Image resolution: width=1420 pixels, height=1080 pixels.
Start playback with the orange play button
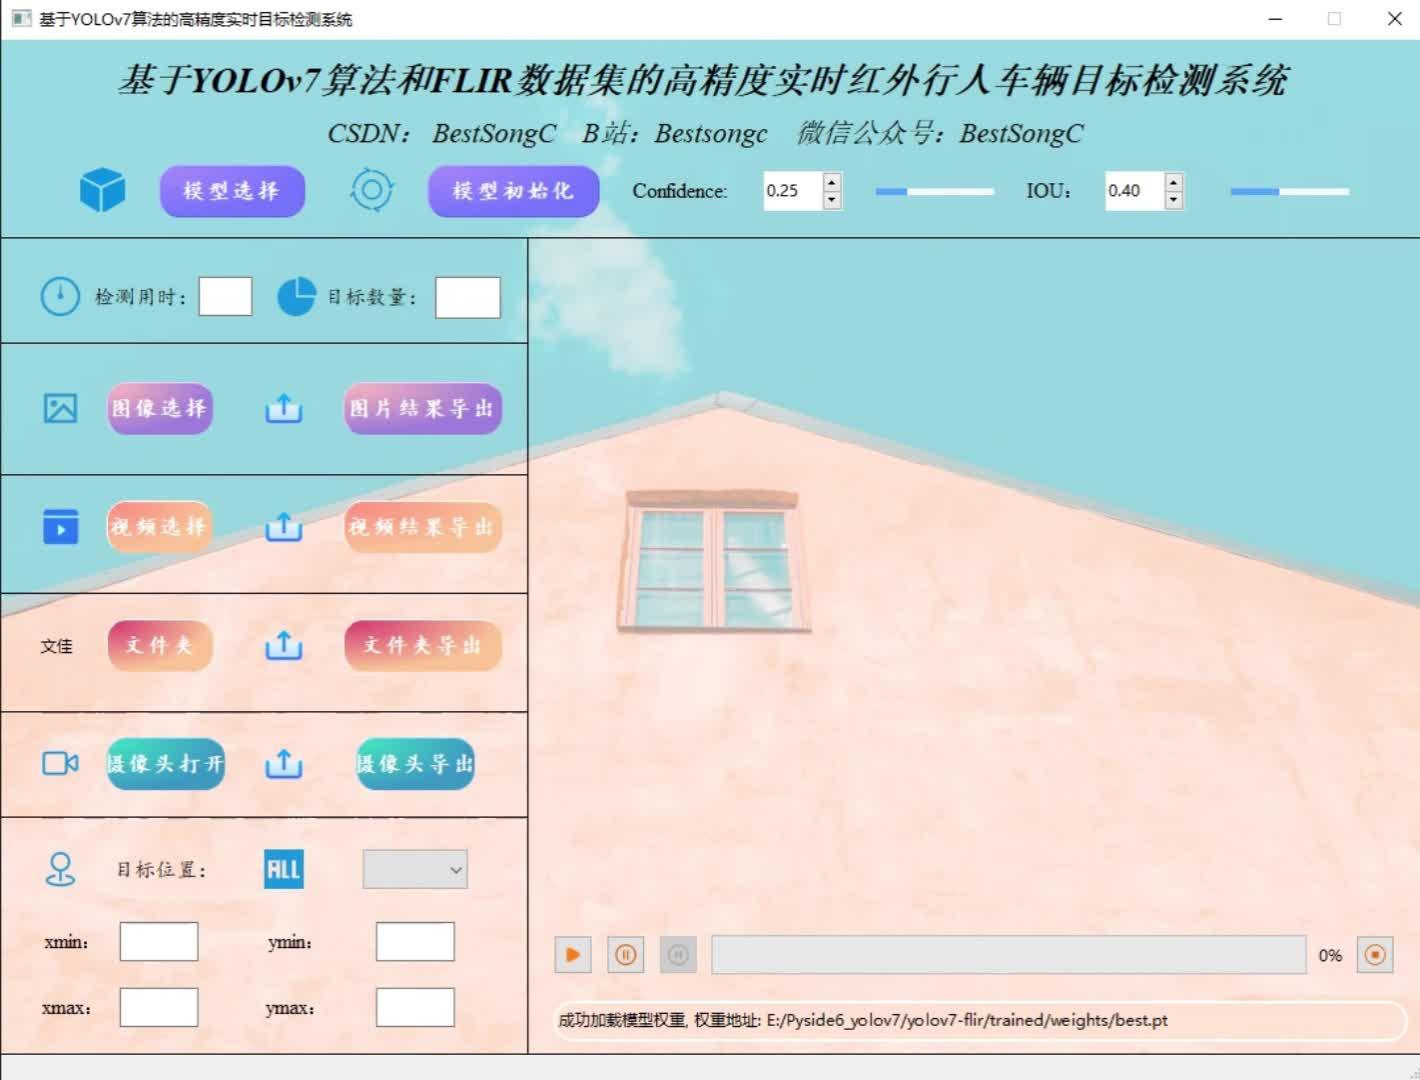point(572,955)
